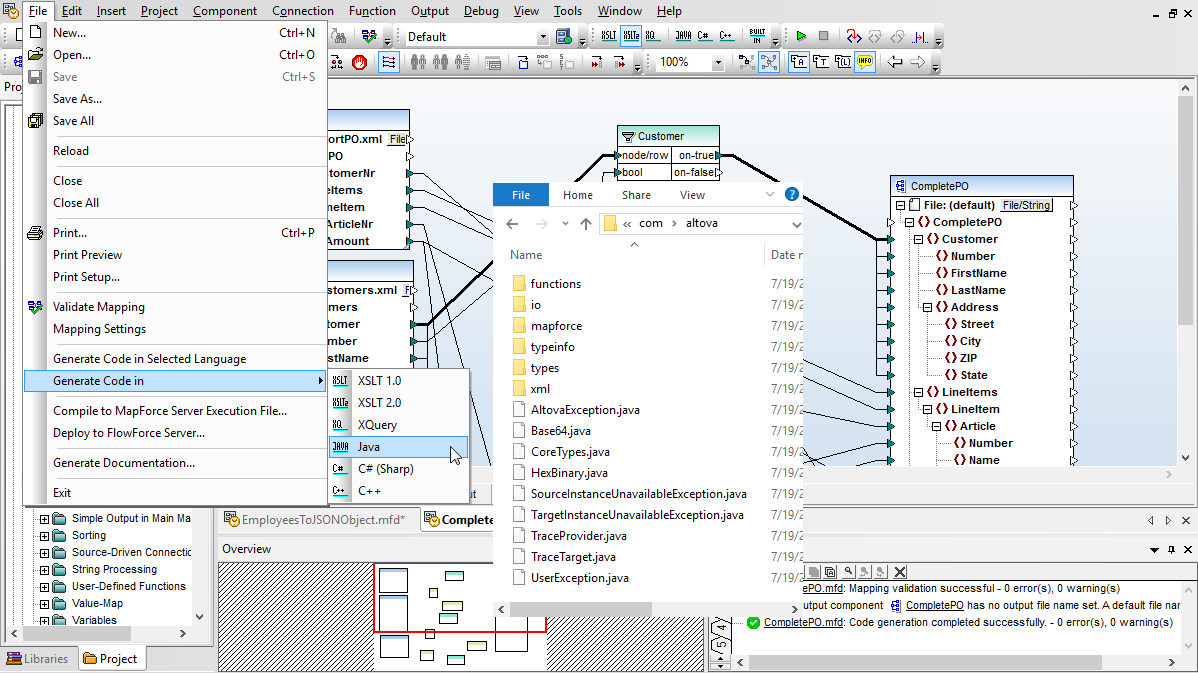Image resolution: width=1198 pixels, height=673 pixels.
Task: Click the Messages horizontal scrollbar
Action: tap(955, 662)
